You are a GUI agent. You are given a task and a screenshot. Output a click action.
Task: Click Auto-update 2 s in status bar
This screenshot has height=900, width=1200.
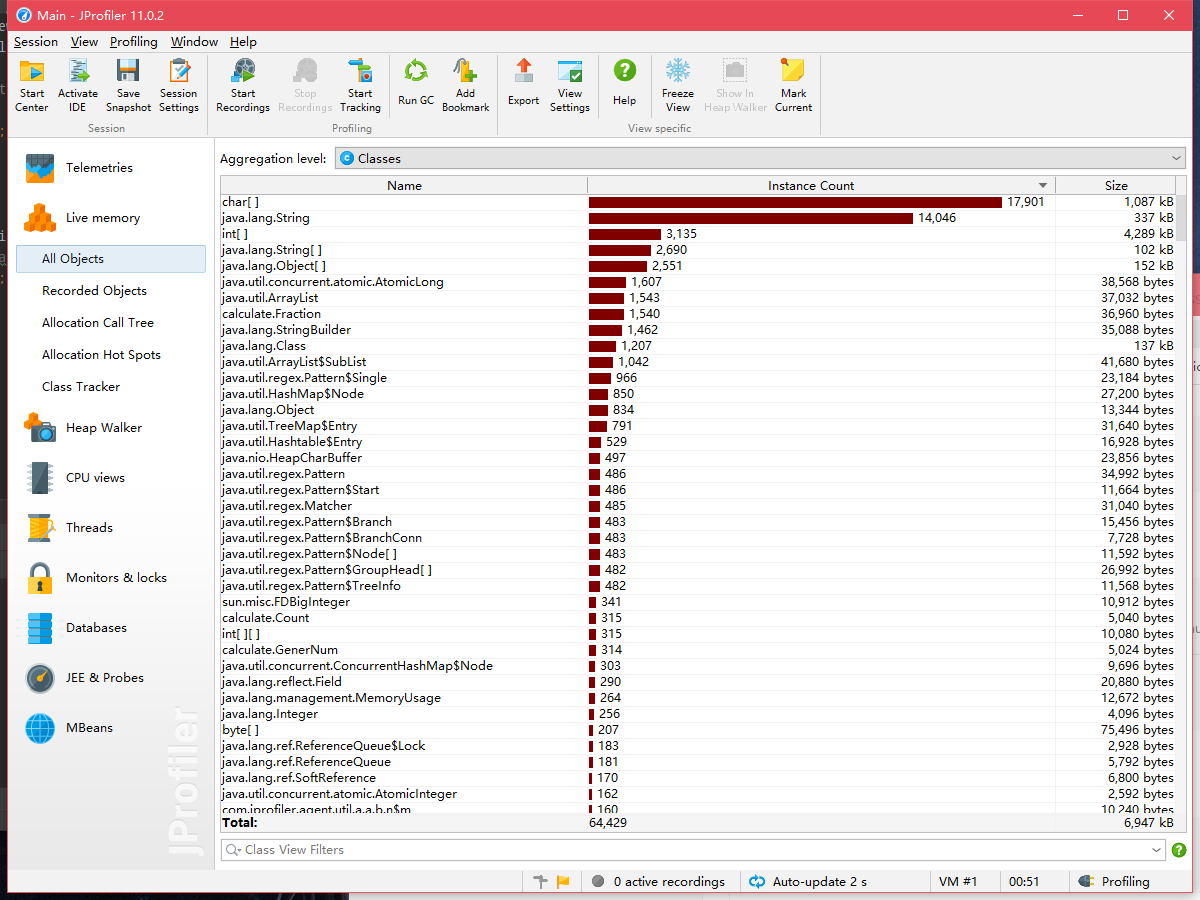808,882
